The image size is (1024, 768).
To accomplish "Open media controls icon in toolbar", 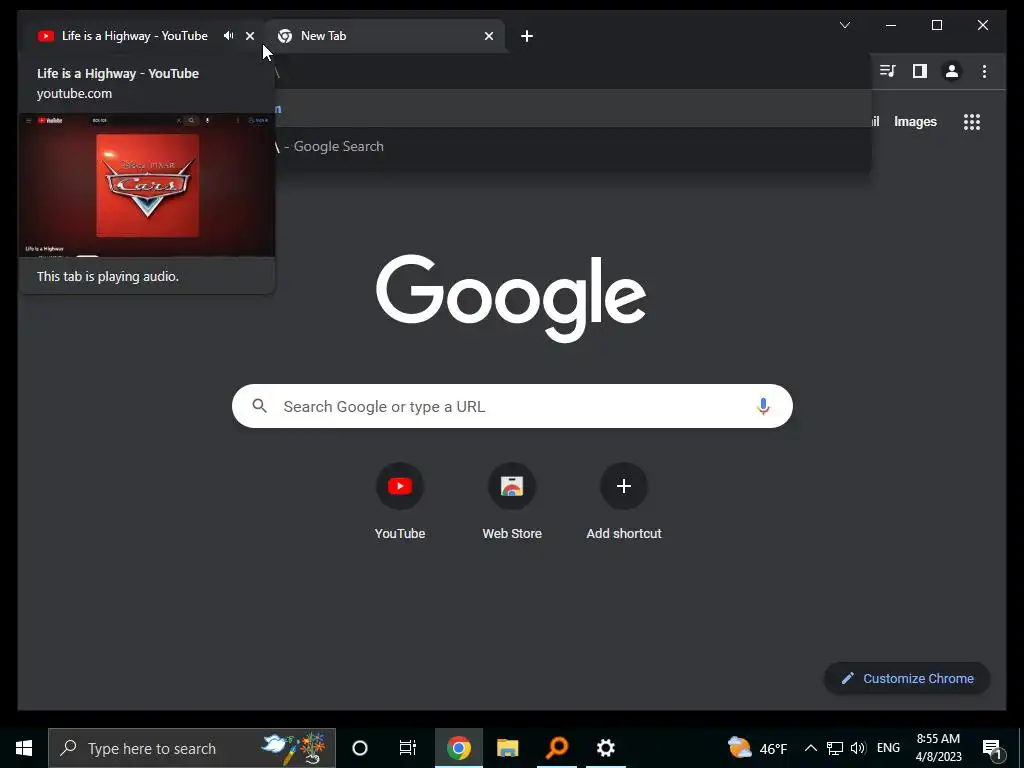I will [x=888, y=71].
